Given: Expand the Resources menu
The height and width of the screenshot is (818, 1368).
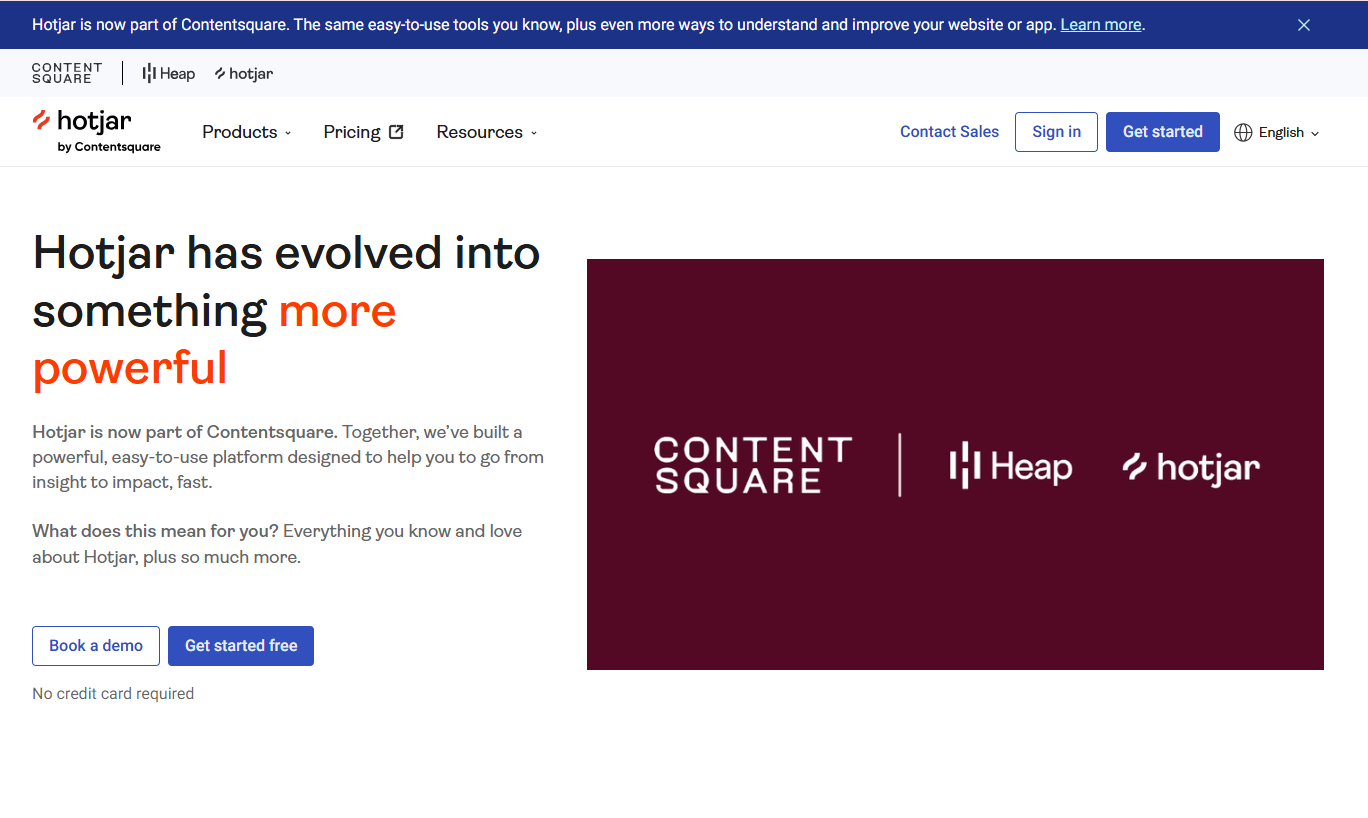Looking at the screenshot, I should 487,132.
